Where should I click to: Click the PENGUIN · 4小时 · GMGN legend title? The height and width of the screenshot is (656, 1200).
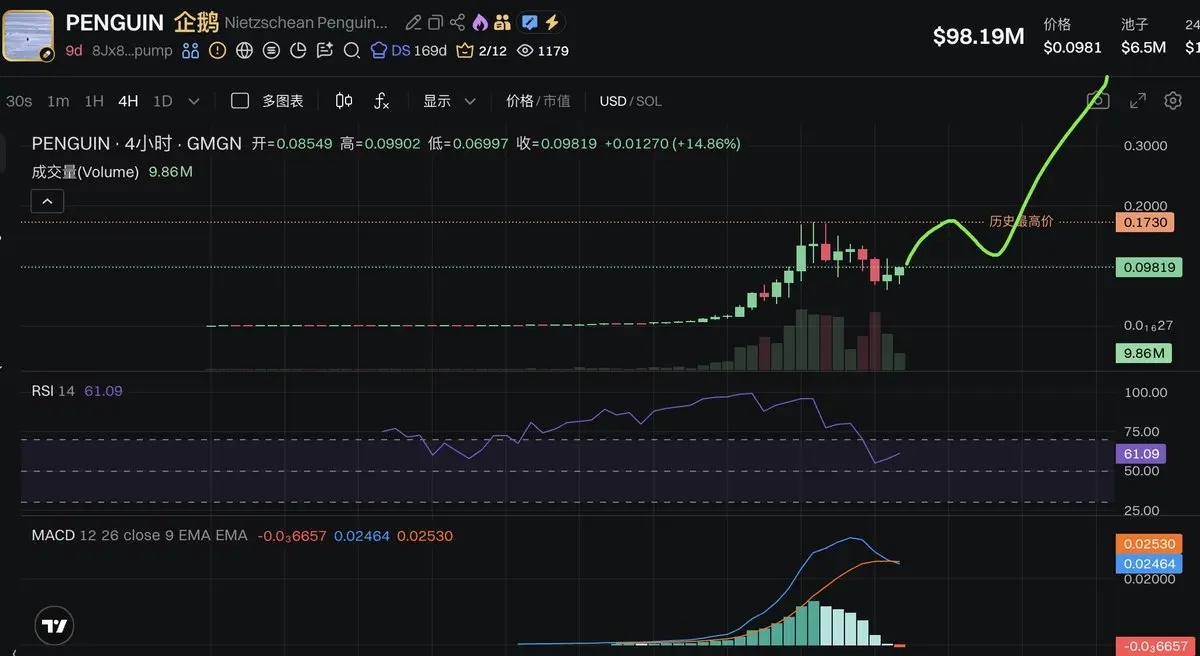point(137,144)
